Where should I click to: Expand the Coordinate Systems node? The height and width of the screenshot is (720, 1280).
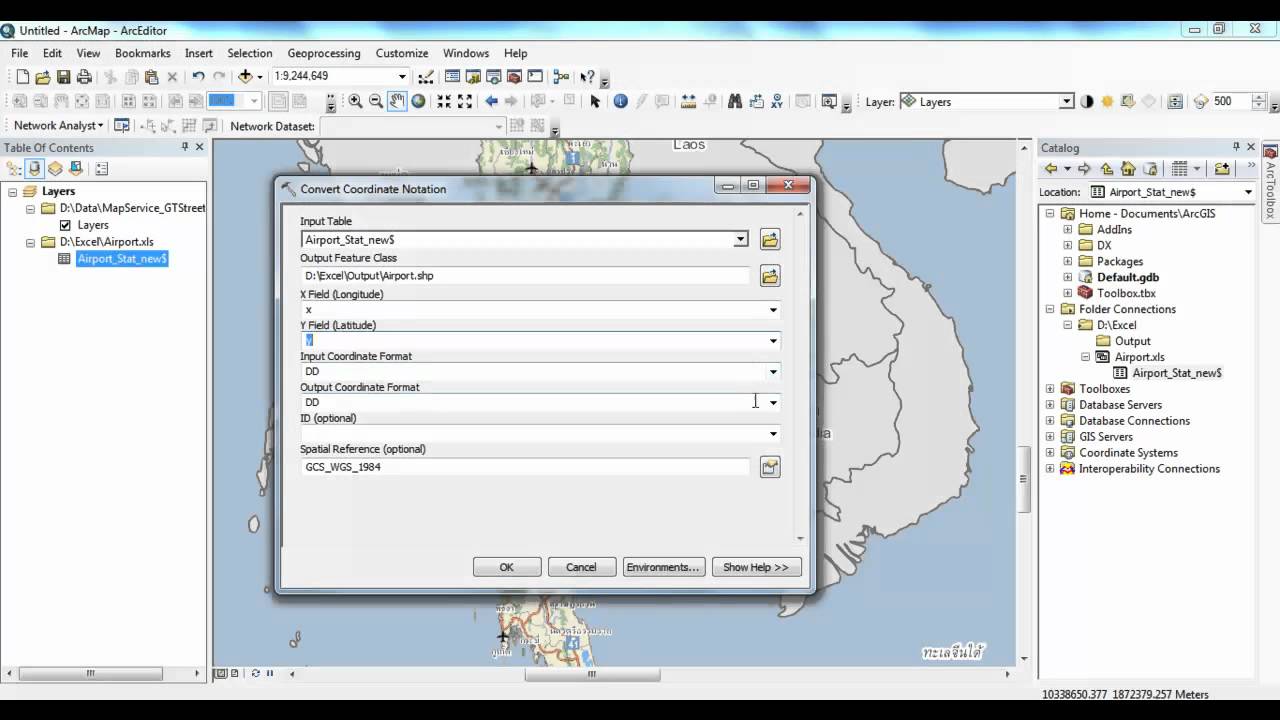1050,453
